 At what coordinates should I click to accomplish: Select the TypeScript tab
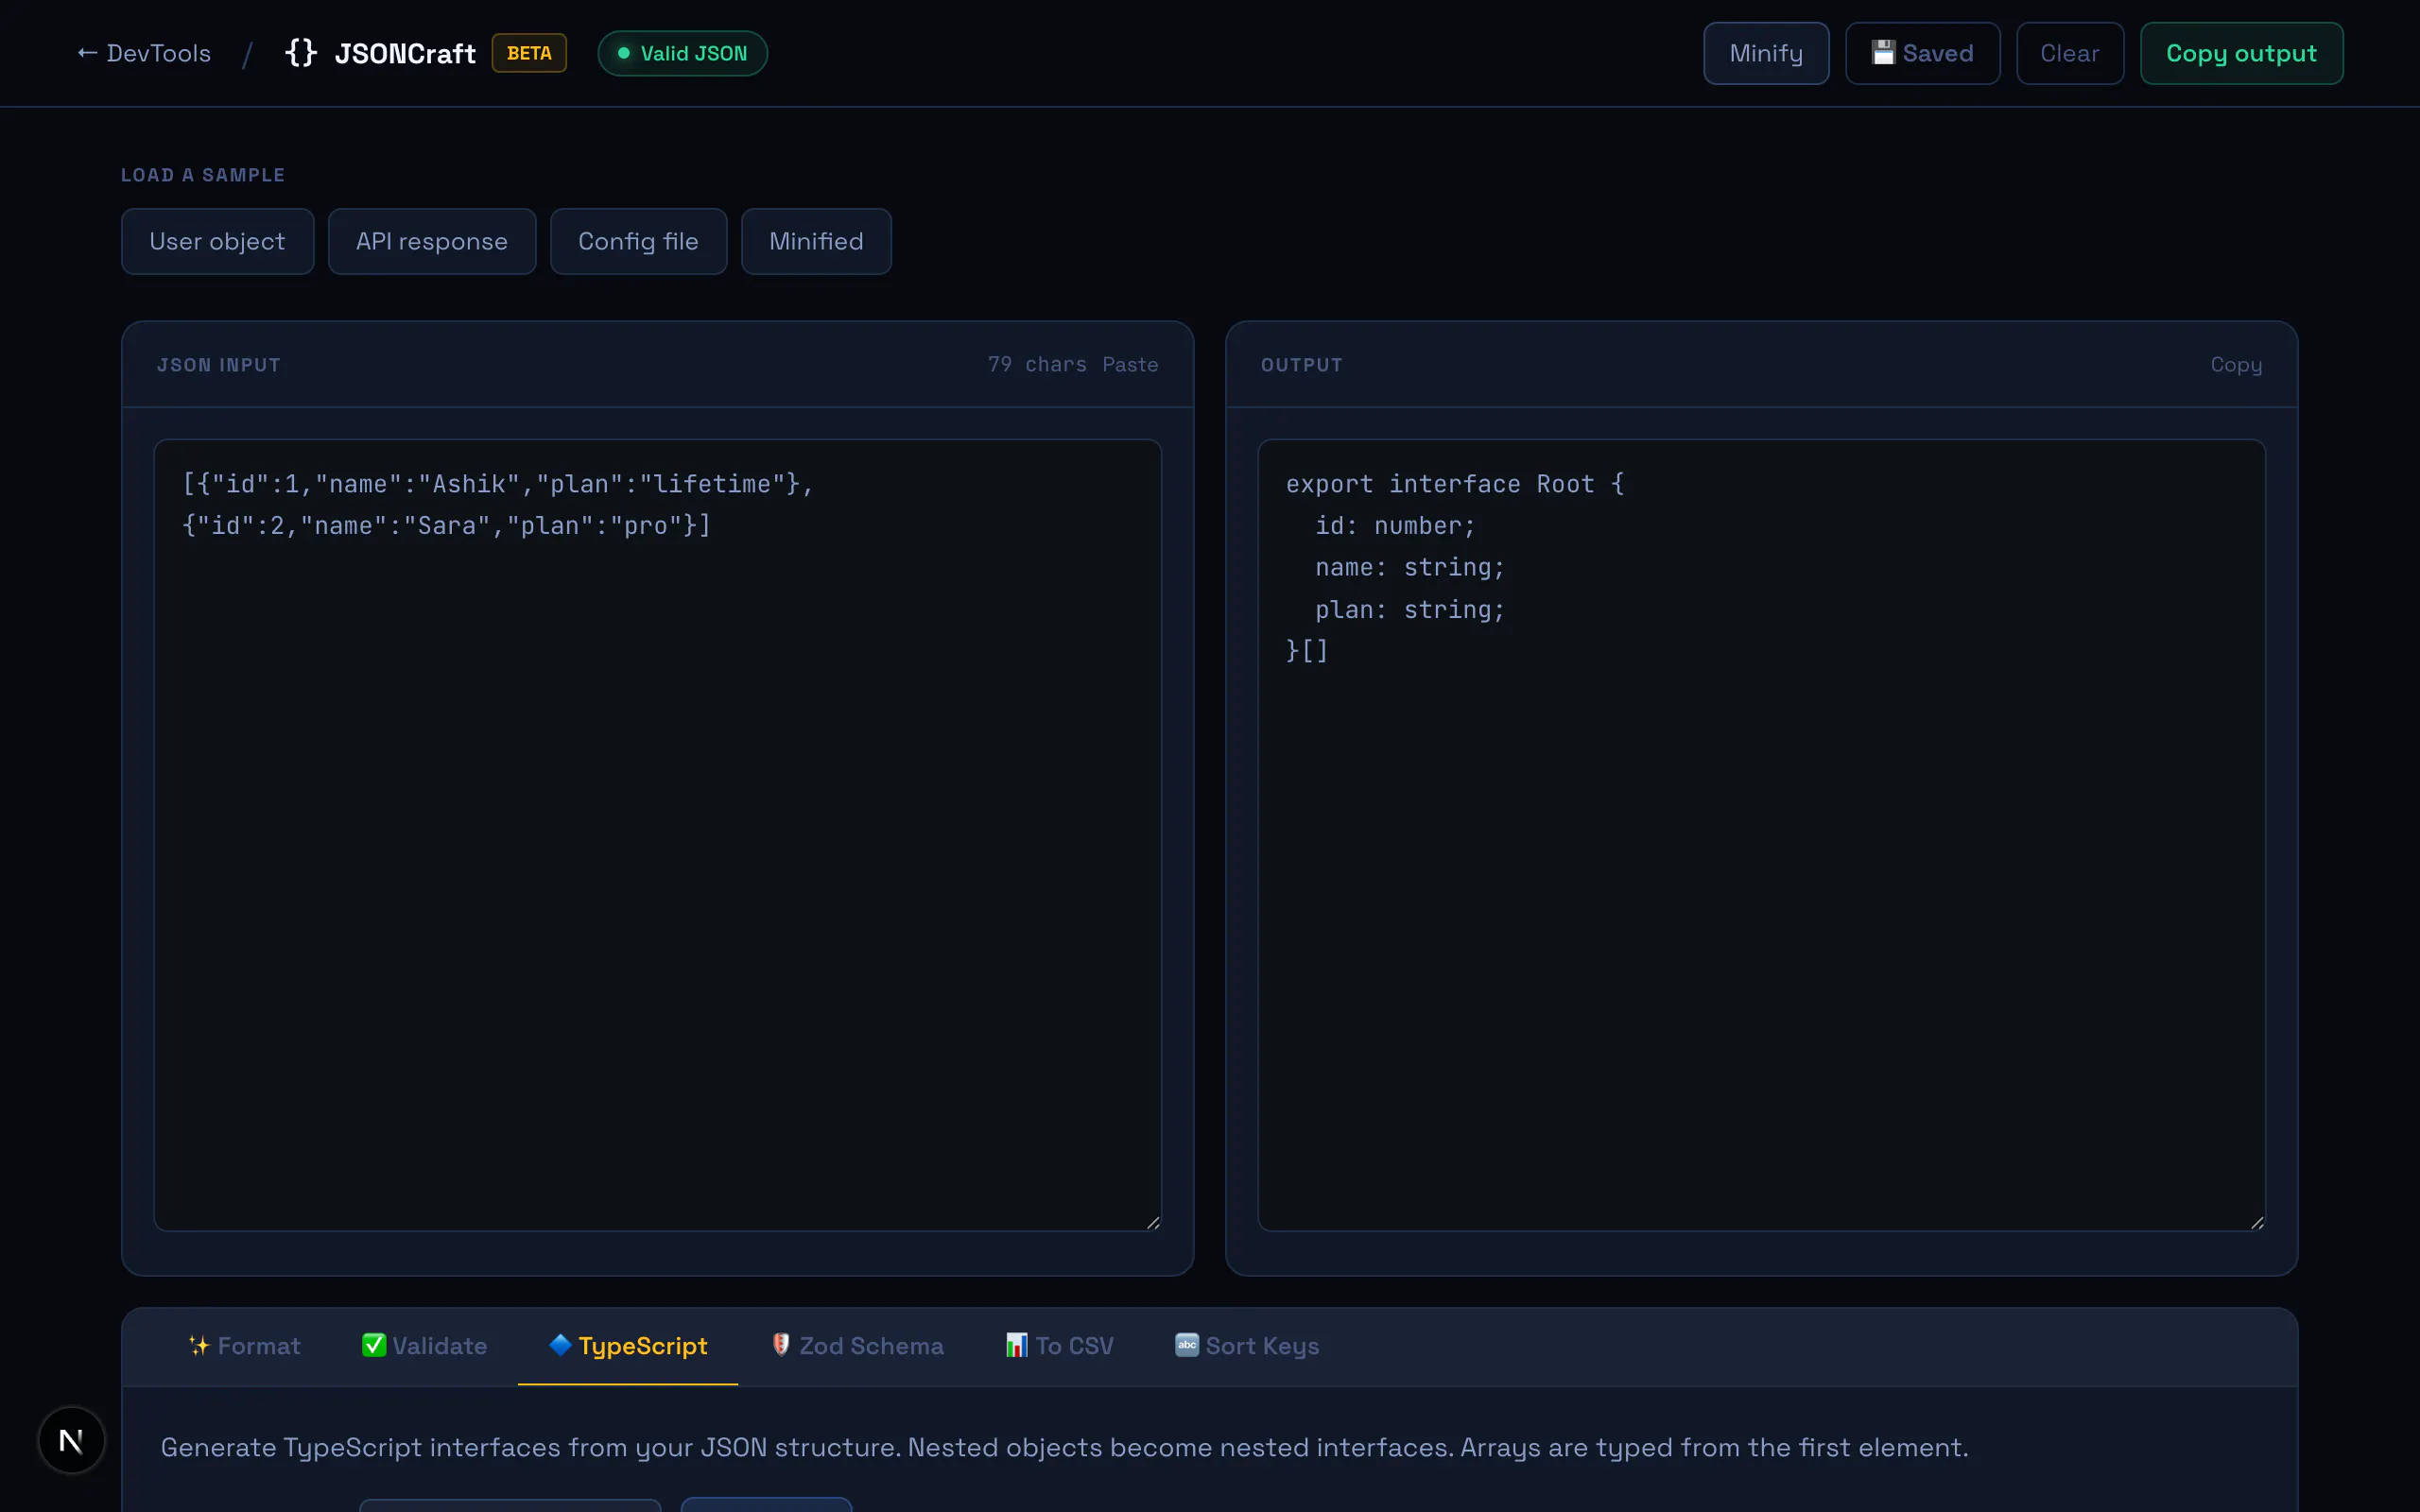(x=628, y=1346)
